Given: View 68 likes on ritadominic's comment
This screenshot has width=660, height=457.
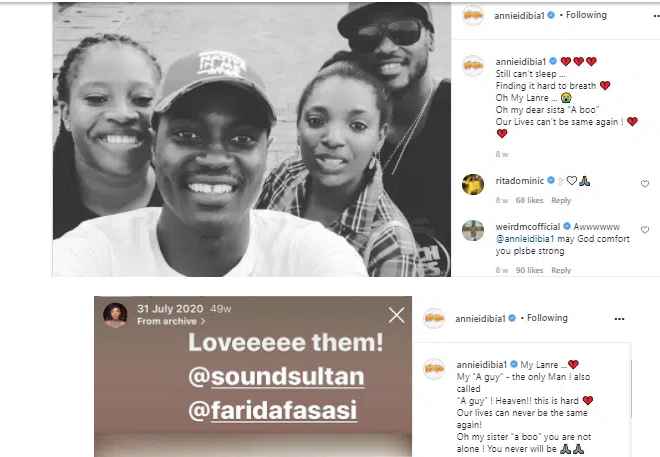Looking at the screenshot, I should pos(530,200).
